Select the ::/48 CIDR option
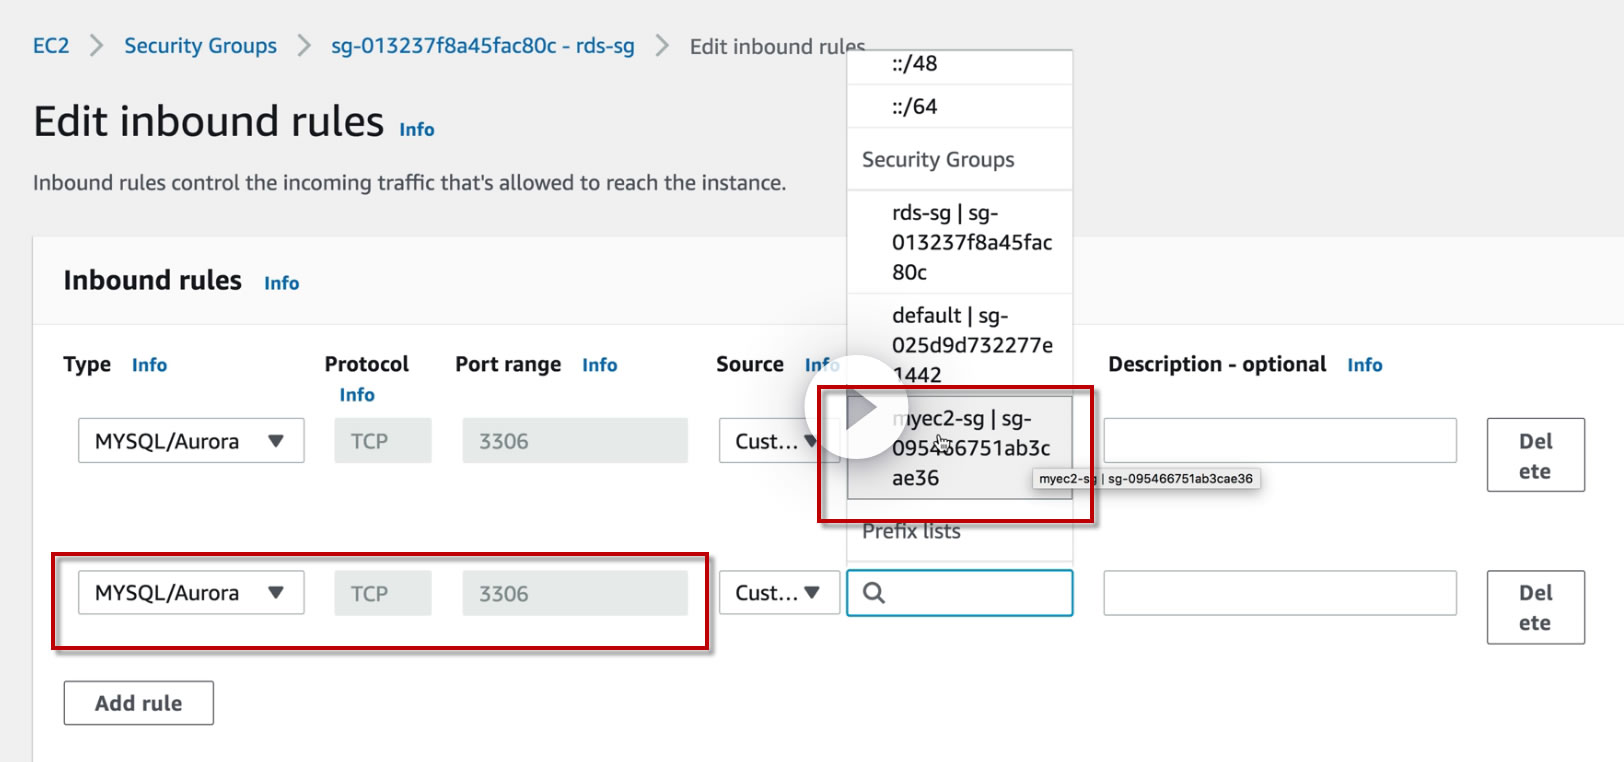Viewport: 1624px width, 762px height. click(915, 64)
